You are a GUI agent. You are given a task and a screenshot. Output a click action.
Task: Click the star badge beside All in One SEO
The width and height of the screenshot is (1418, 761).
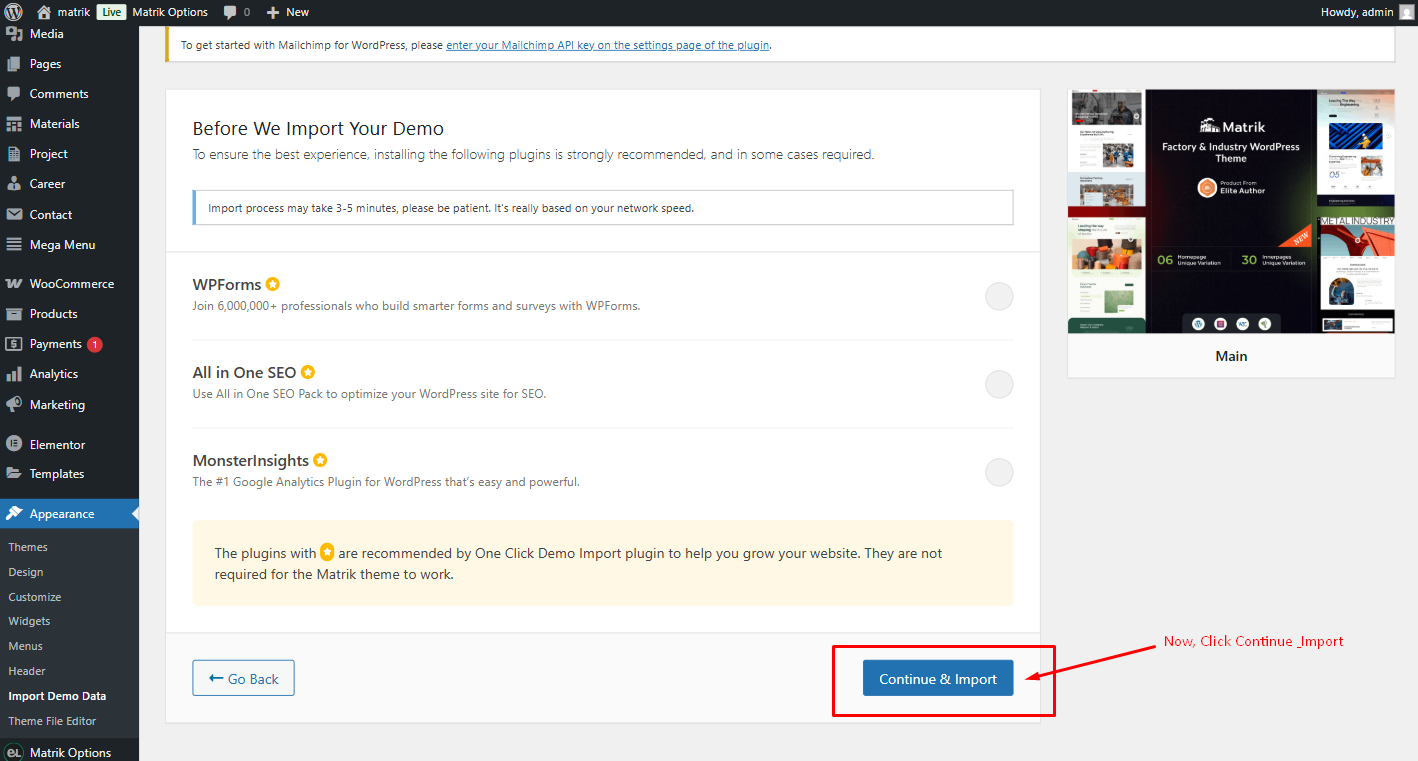click(308, 372)
